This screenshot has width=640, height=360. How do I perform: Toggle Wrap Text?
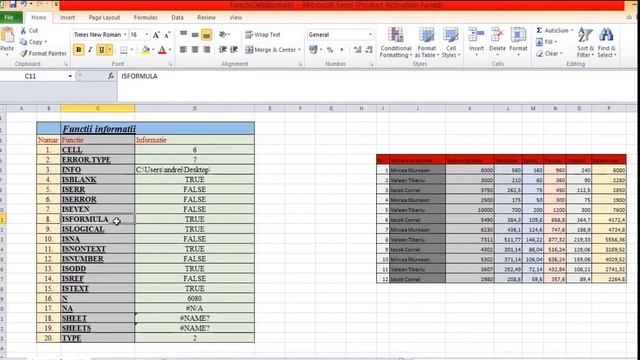coord(262,35)
